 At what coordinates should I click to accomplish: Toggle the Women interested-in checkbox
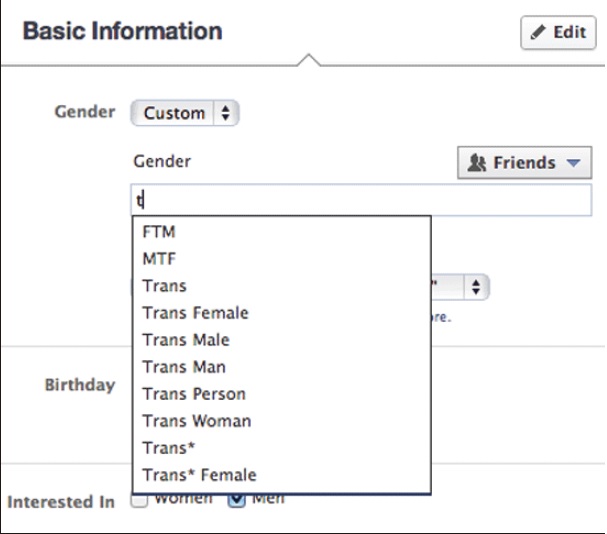tap(140, 501)
